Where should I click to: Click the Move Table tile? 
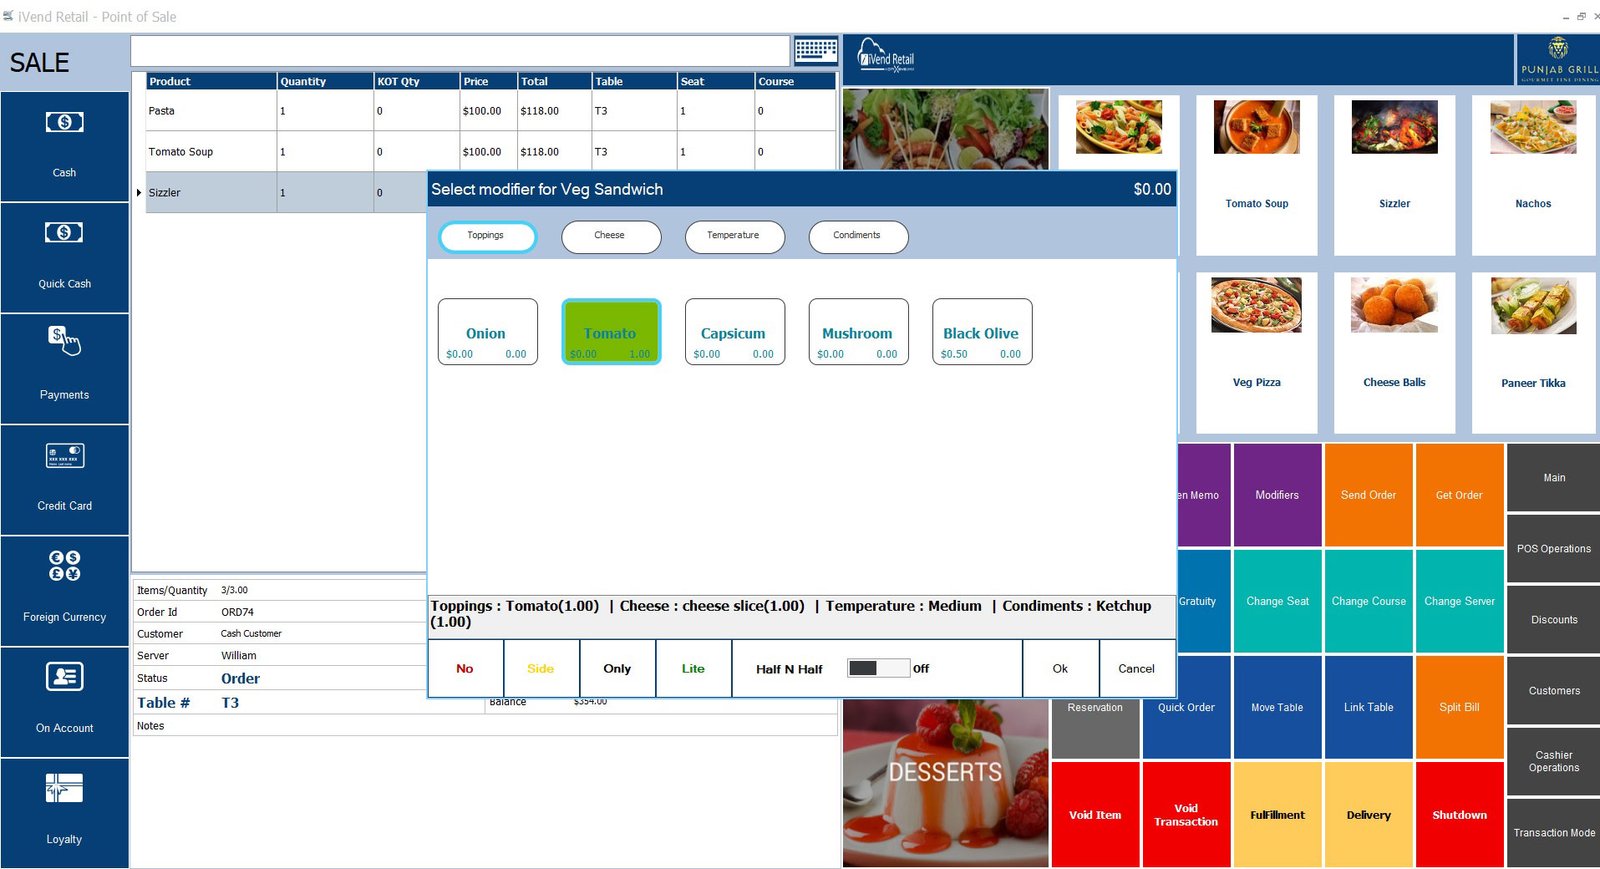pyautogui.click(x=1277, y=707)
